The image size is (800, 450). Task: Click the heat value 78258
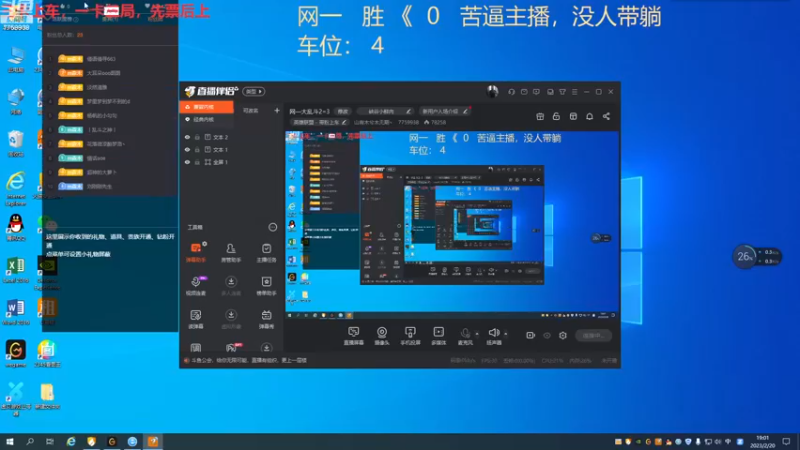coord(438,122)
